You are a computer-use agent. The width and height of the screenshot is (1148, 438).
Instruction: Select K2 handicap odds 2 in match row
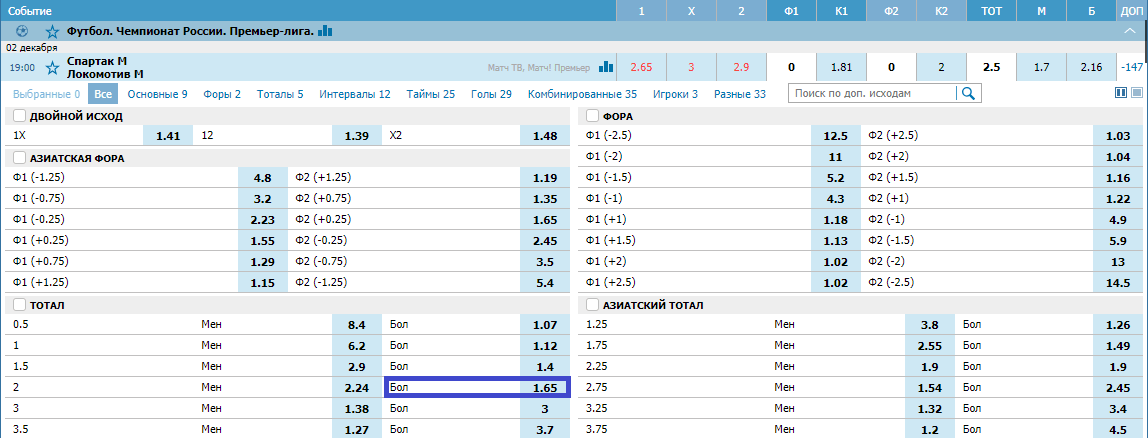coord(941,67)
